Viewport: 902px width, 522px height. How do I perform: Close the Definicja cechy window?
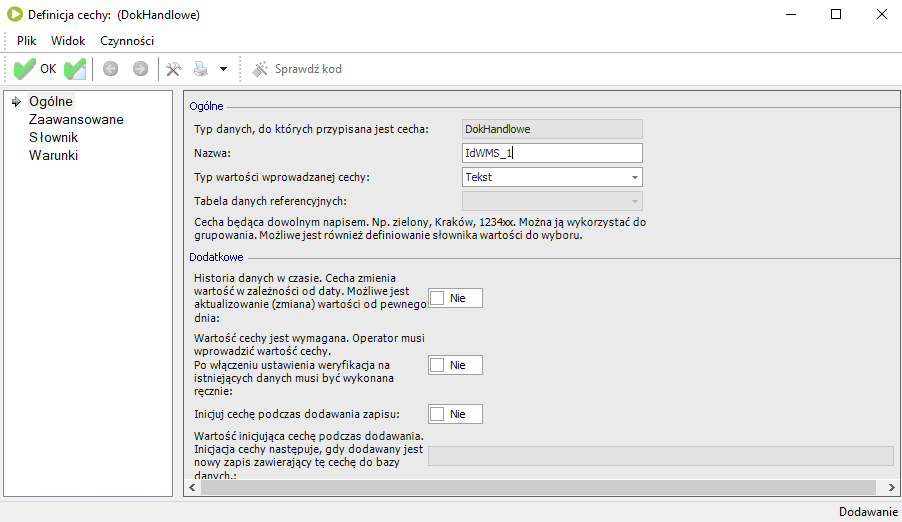881,14
